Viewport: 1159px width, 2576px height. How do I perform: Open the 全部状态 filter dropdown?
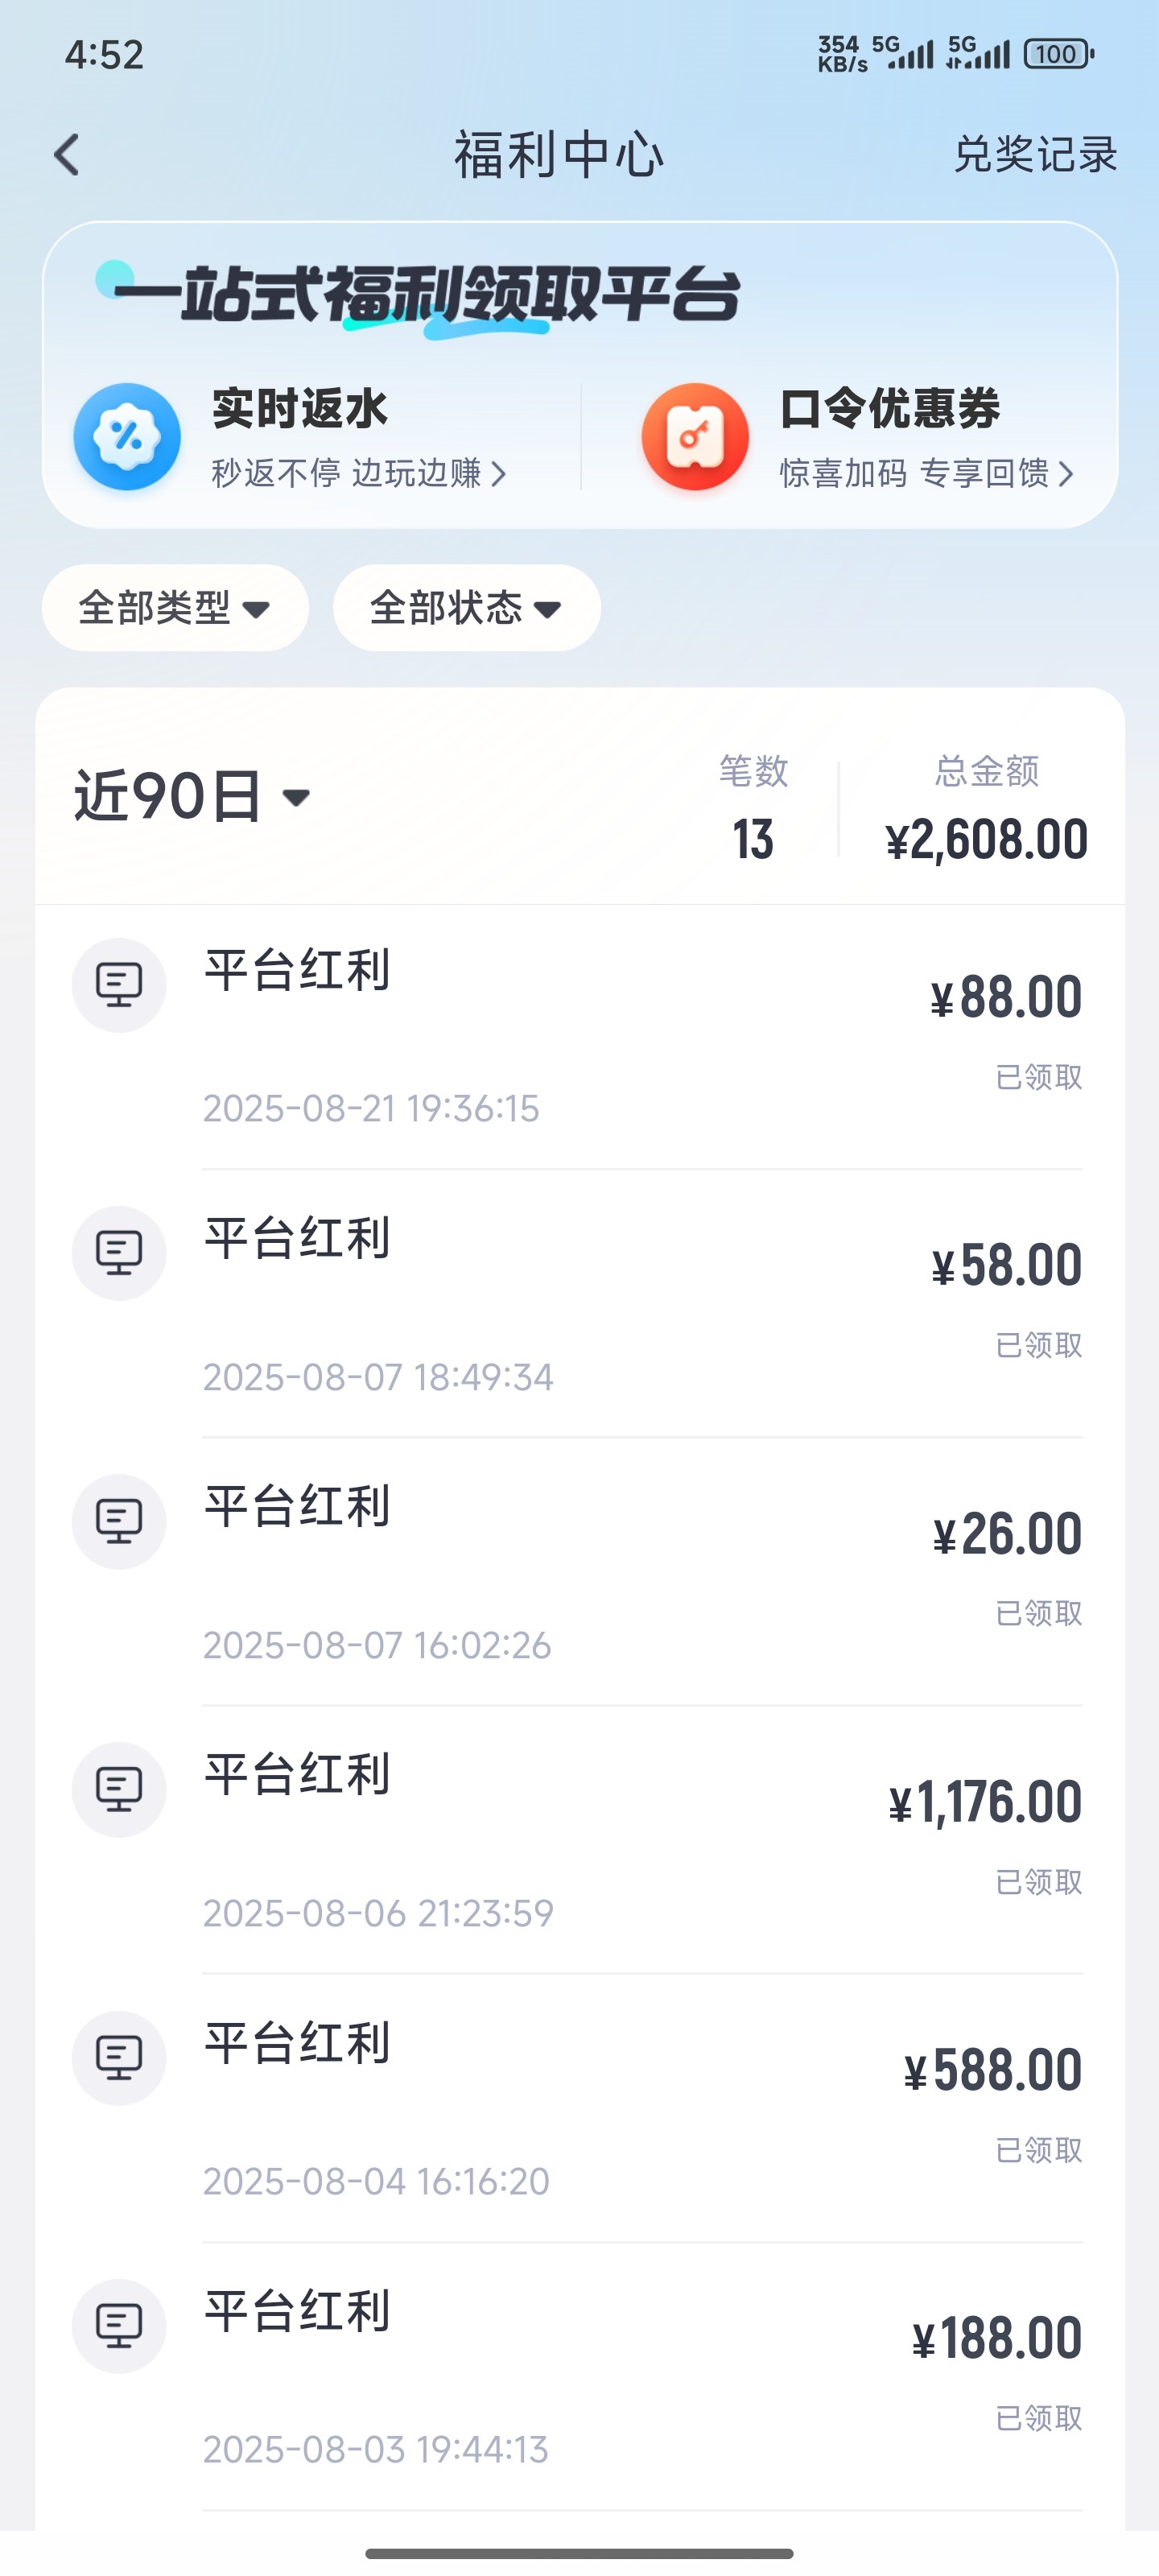point(466,608)
